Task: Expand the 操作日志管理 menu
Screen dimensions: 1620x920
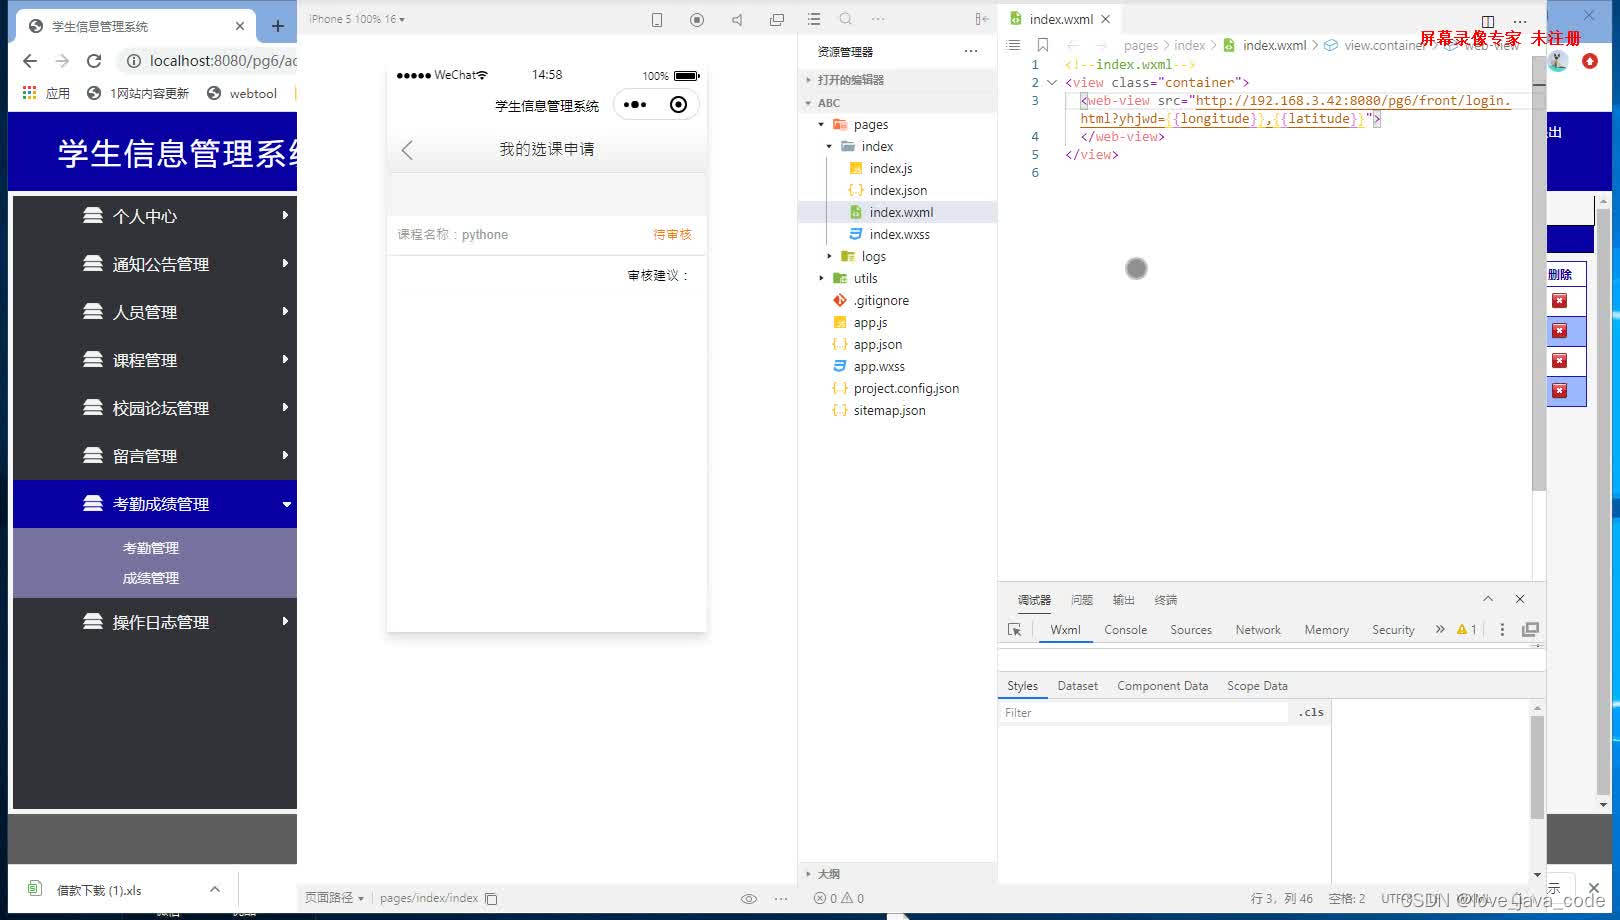Action: click(155, 622)
